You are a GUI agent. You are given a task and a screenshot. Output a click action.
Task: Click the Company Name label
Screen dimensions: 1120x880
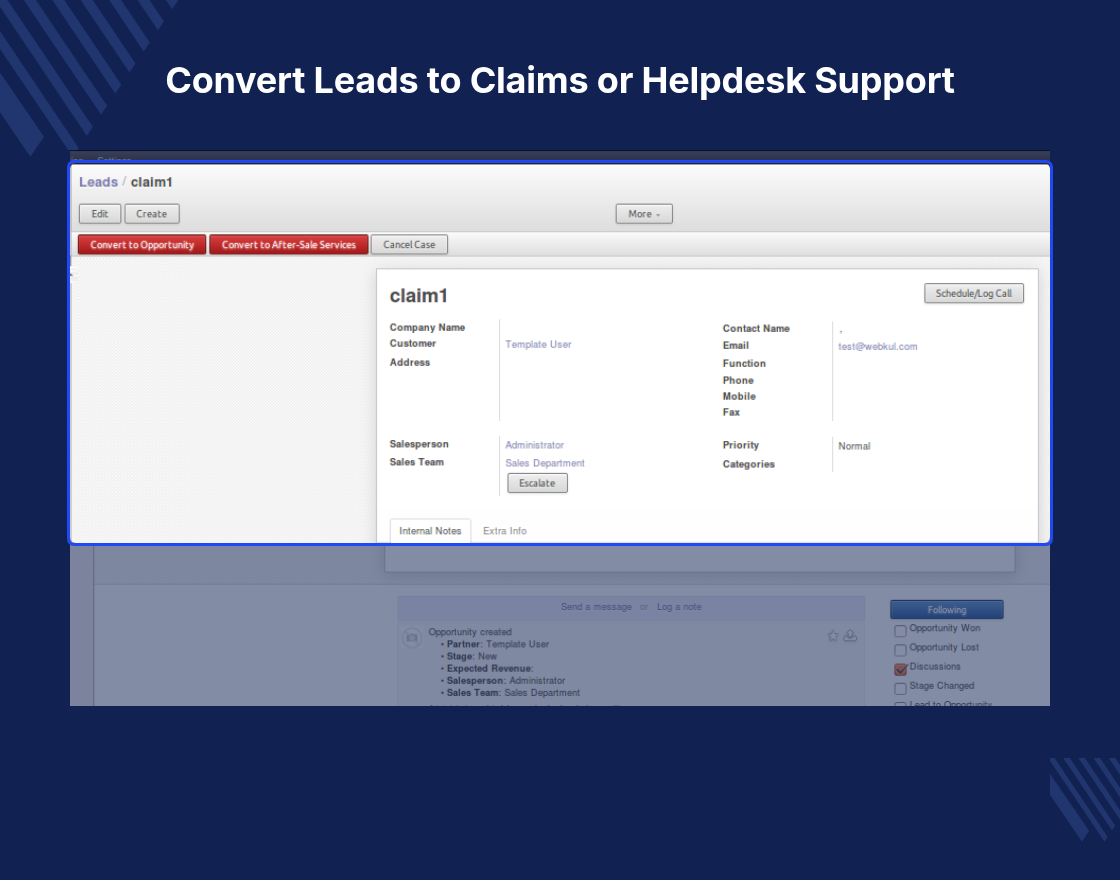coord(427,327)
